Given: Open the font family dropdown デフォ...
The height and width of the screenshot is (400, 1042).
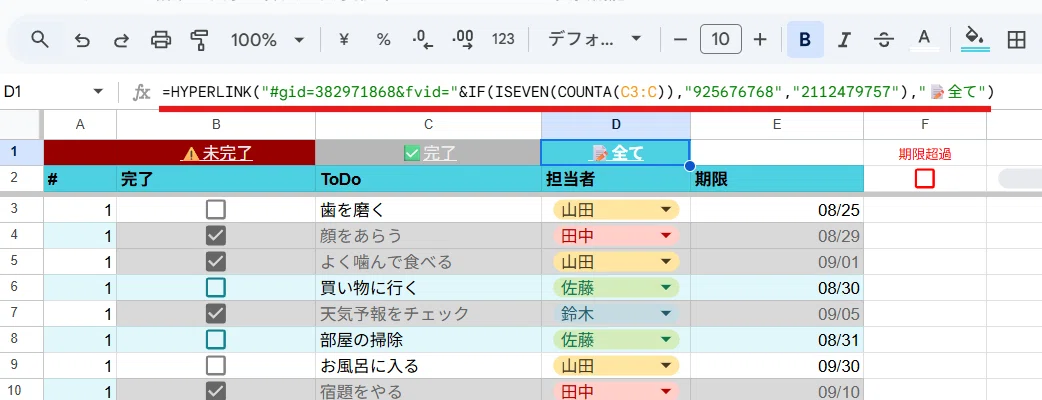Looking at the screenshot, I should point(595,40).
